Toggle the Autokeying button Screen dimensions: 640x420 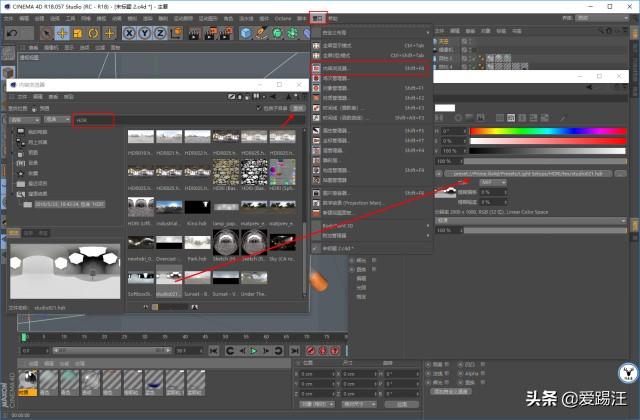[x=323, y=351]
